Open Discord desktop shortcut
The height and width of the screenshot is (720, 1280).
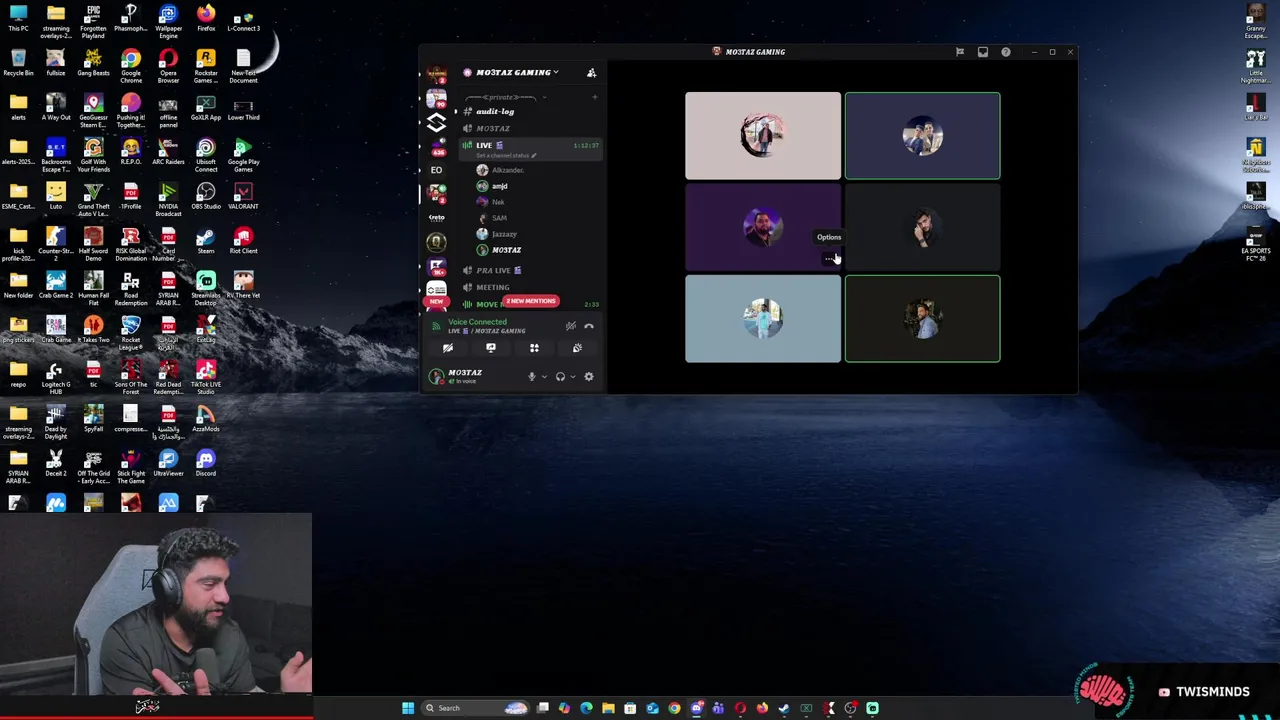pos(206,462)
